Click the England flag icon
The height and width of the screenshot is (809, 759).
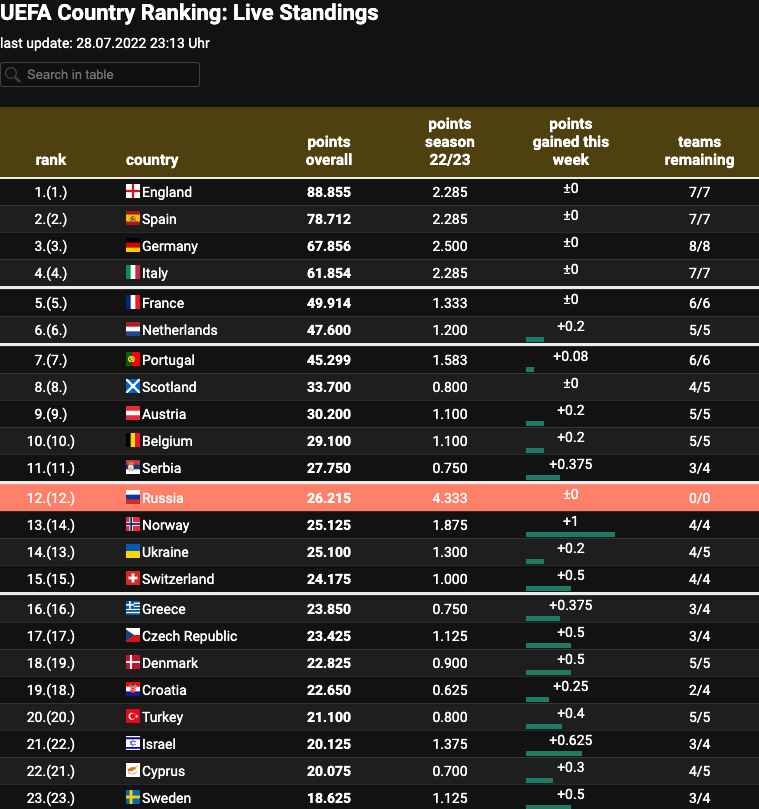[132, 192]
